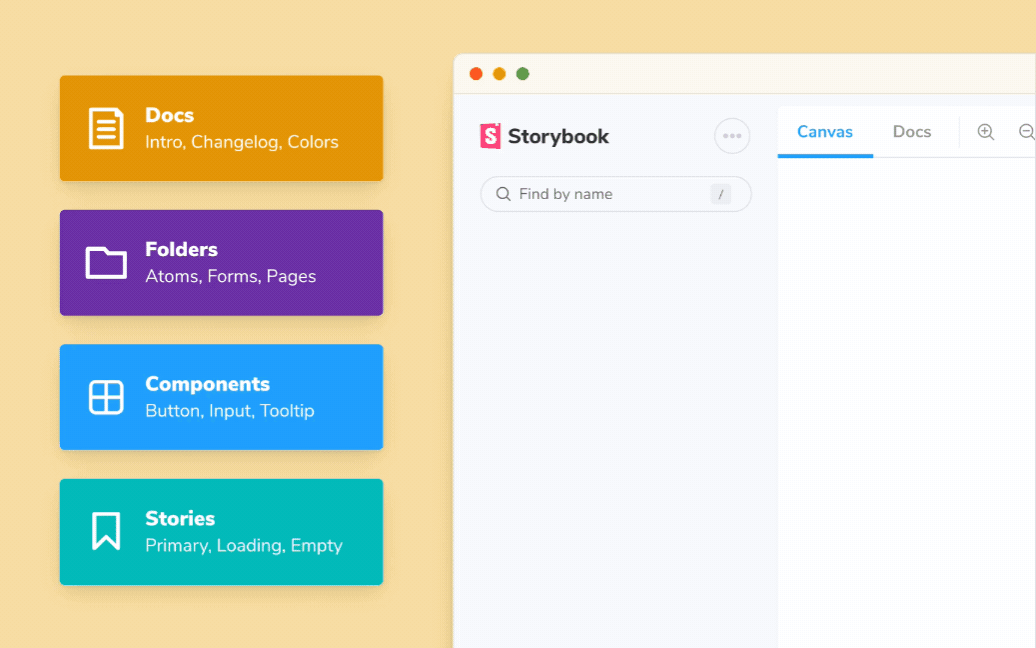The width and height of the screenshot is (1036, 648).
Task: Select the blue Components card
Action: click(221, 396)
